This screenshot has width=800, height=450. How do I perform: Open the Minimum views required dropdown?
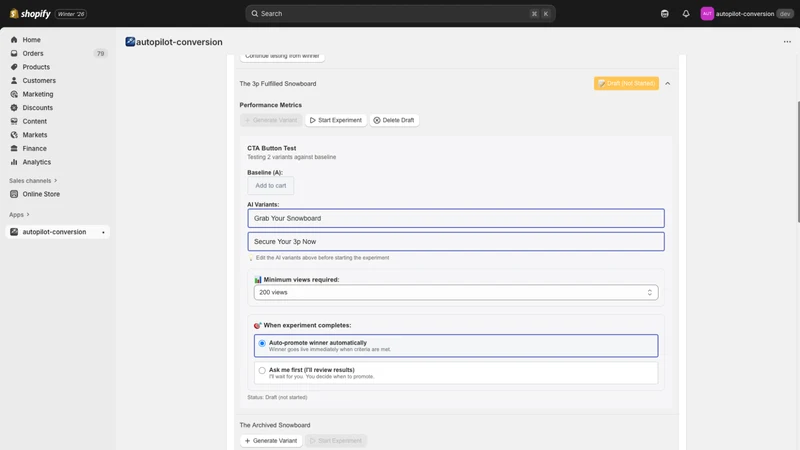[456, 292]
